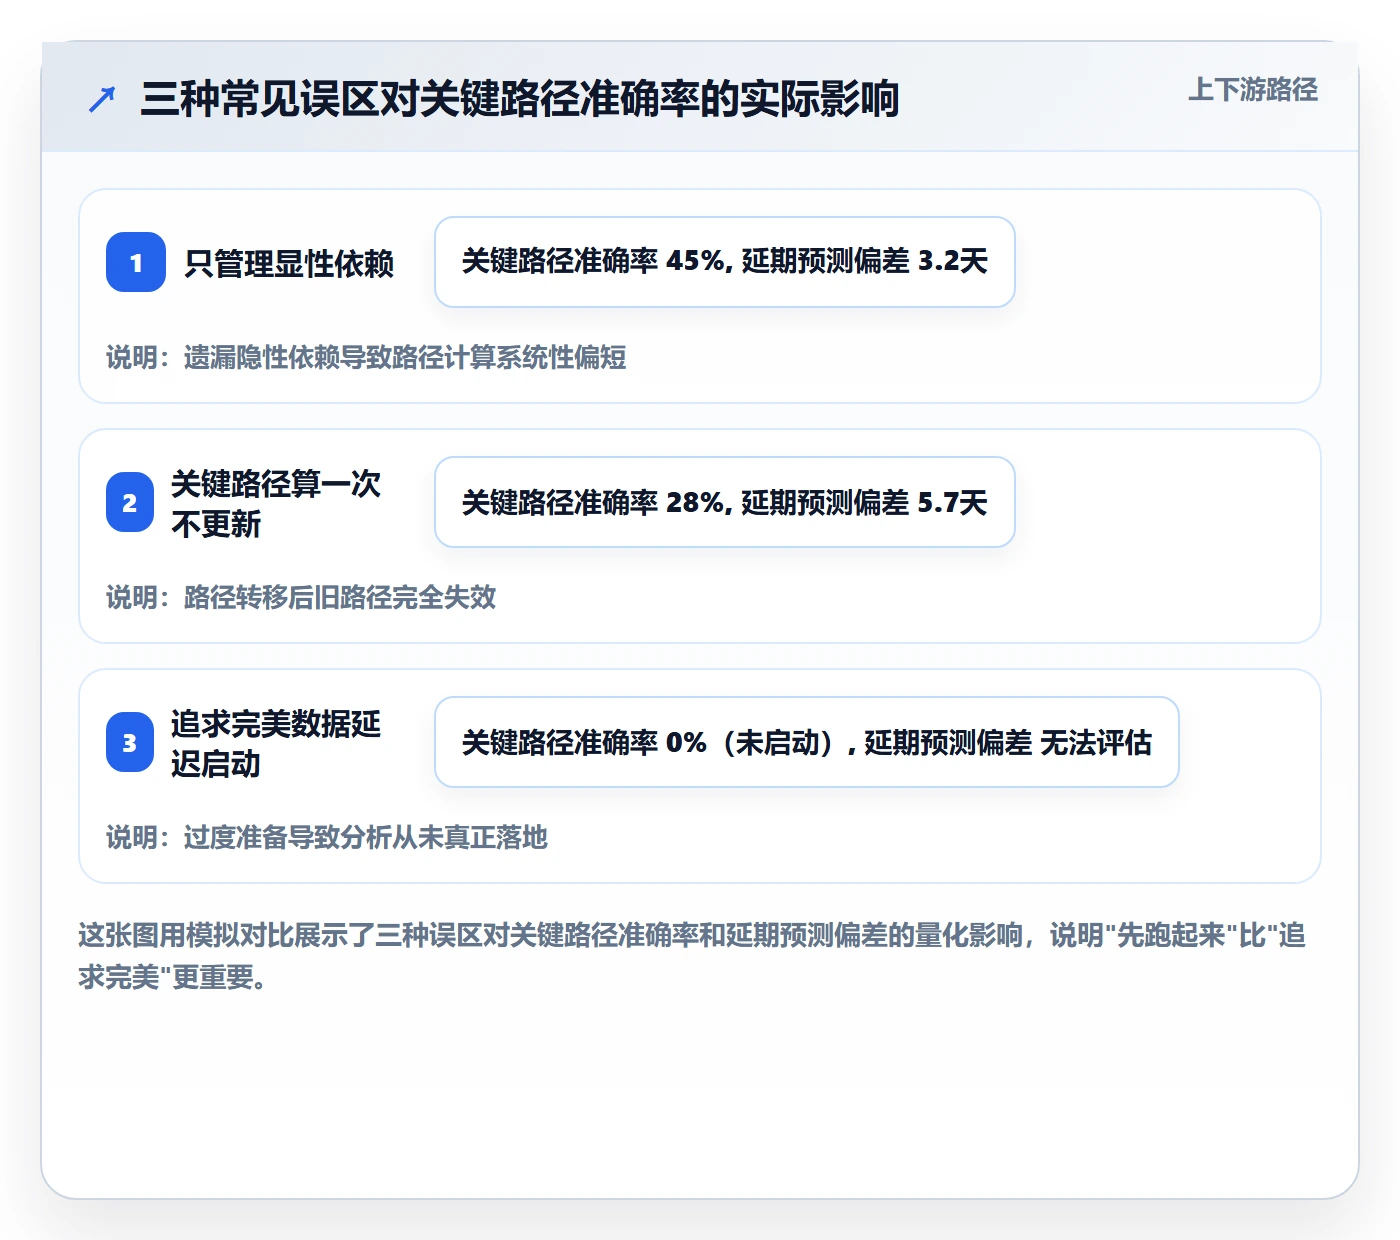Viewport: 1400px width, 1240px height.
Task: Click the summary paragraph starting with 这张图用模拟对比
Action: click(692, 956)
